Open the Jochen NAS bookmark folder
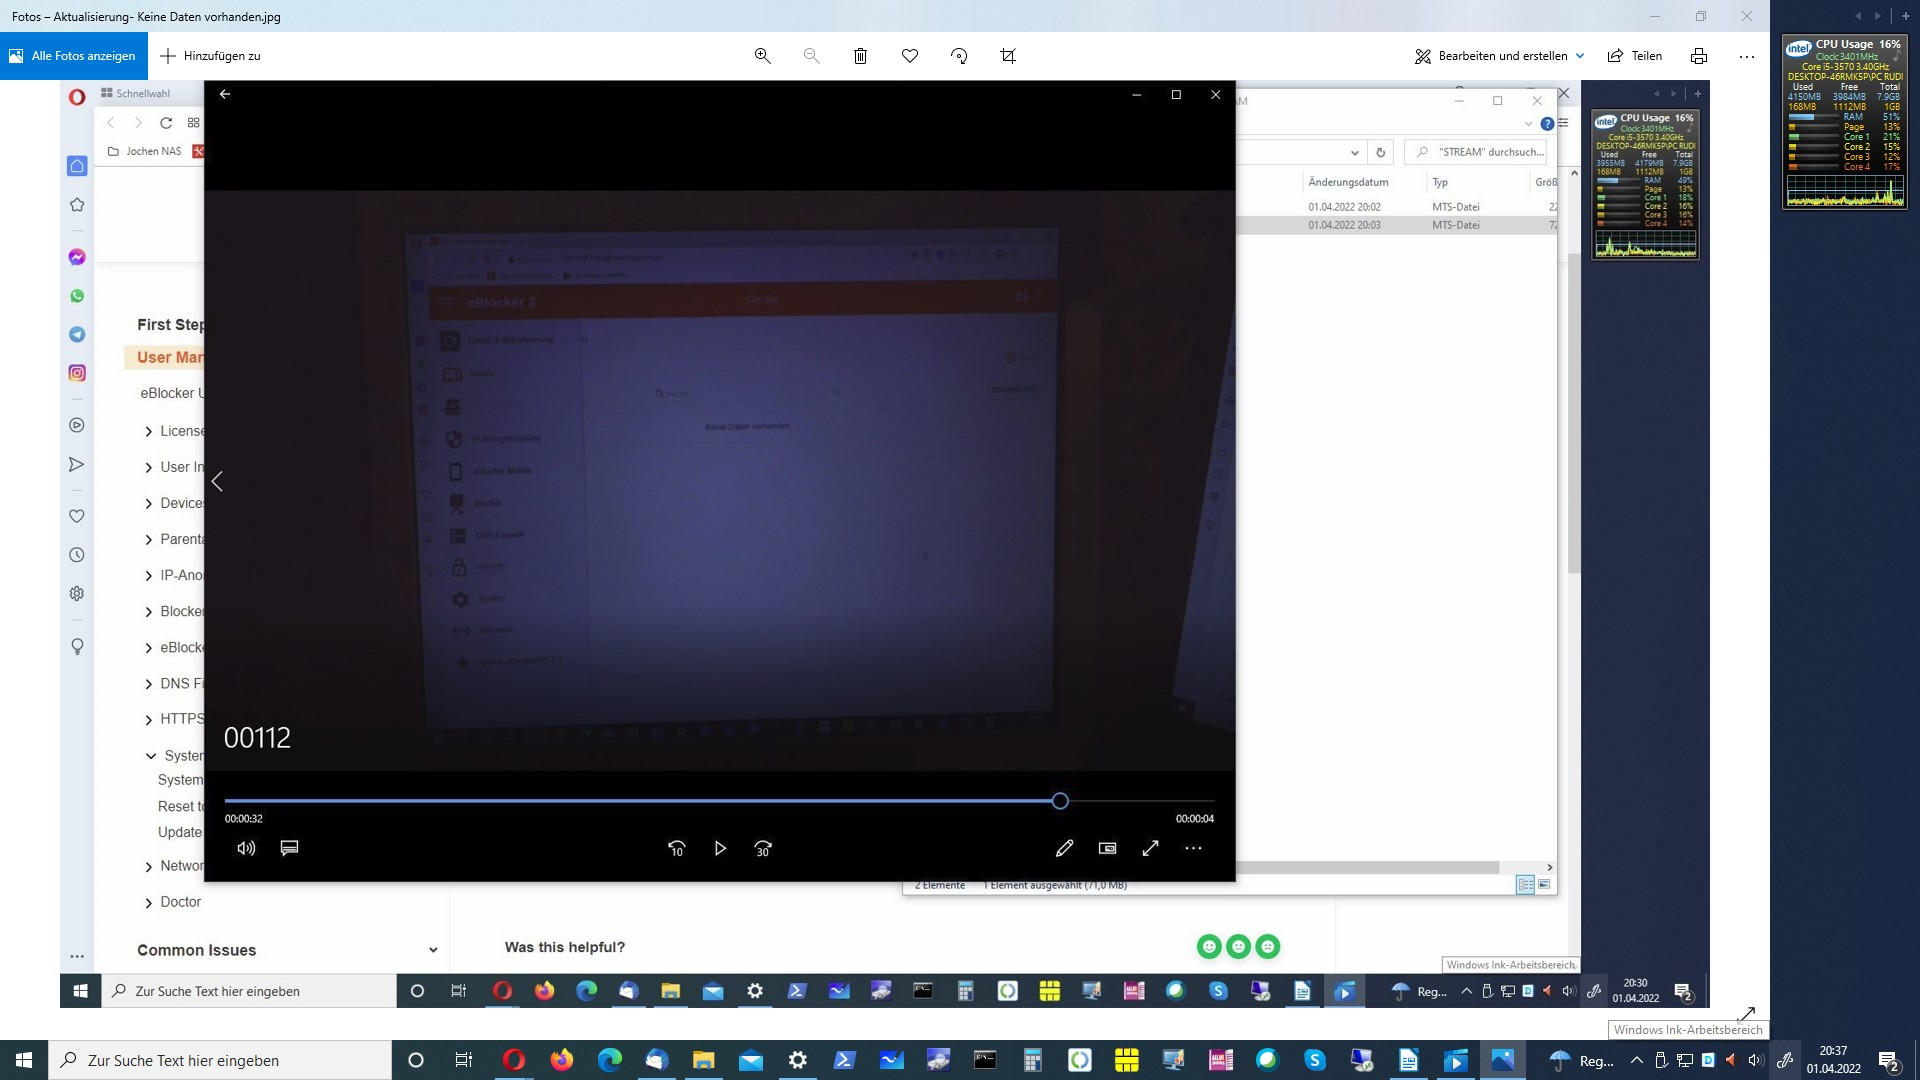The width and height of the screenshot is (1920, 1080). tap(145, 151)
